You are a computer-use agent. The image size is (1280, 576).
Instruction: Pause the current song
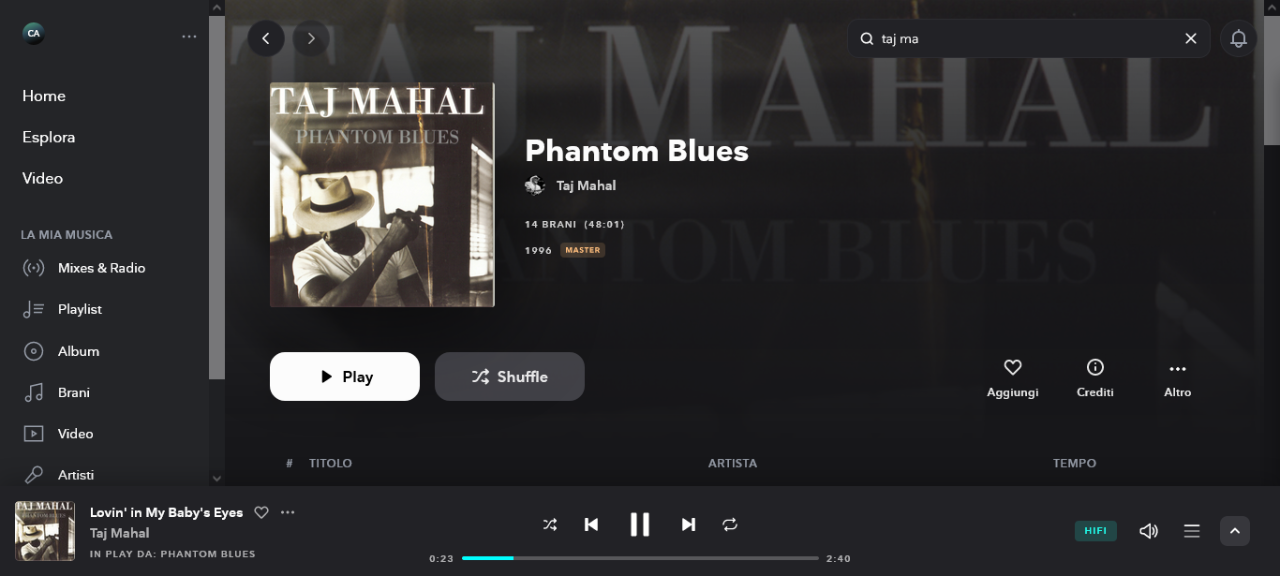640,524
